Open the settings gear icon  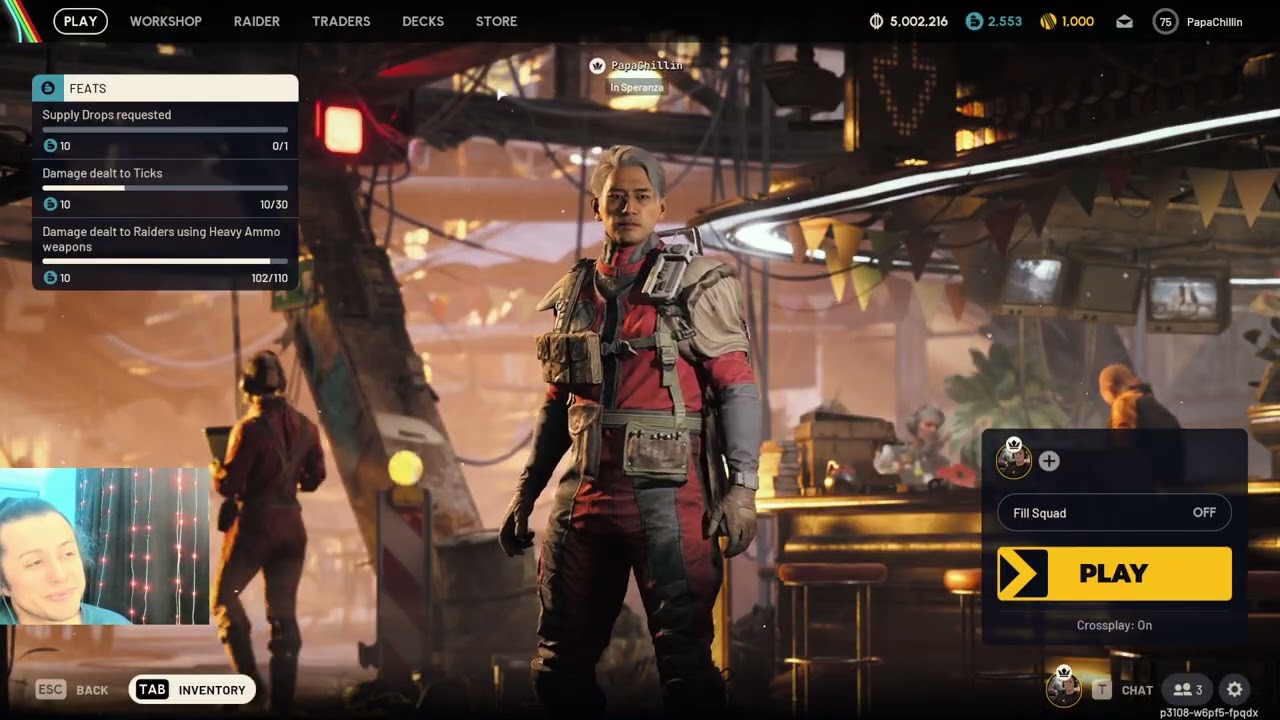1235,689
